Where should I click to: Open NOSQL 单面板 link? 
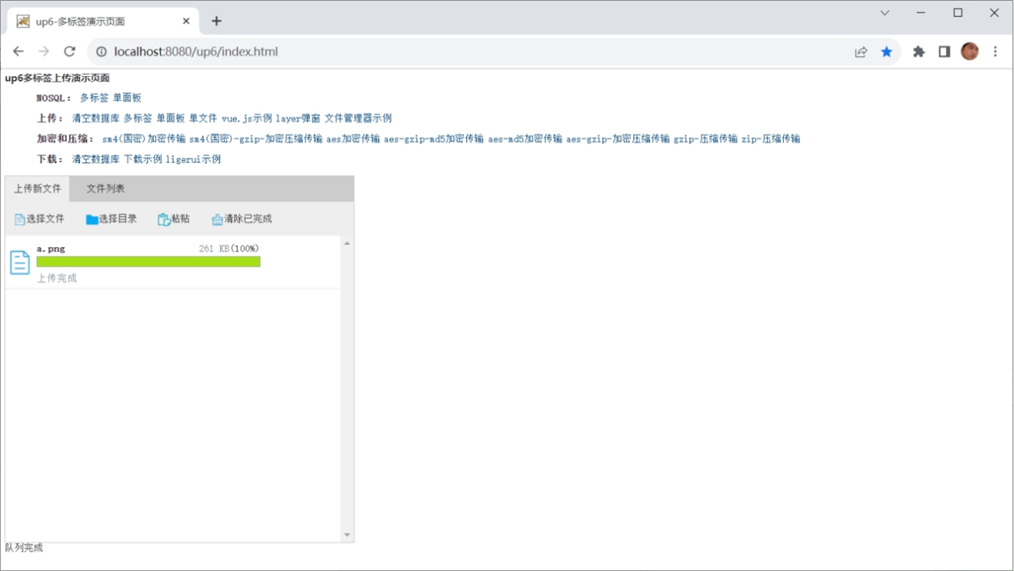click(x=127, y=98)
